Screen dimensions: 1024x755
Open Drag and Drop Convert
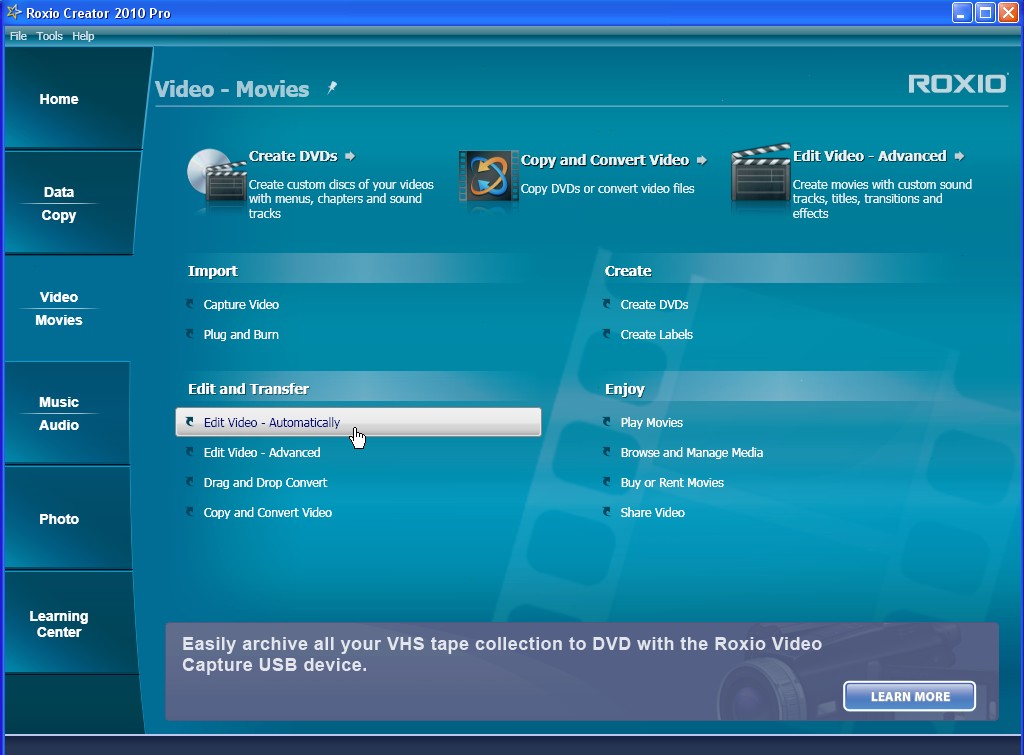[265, 483]
